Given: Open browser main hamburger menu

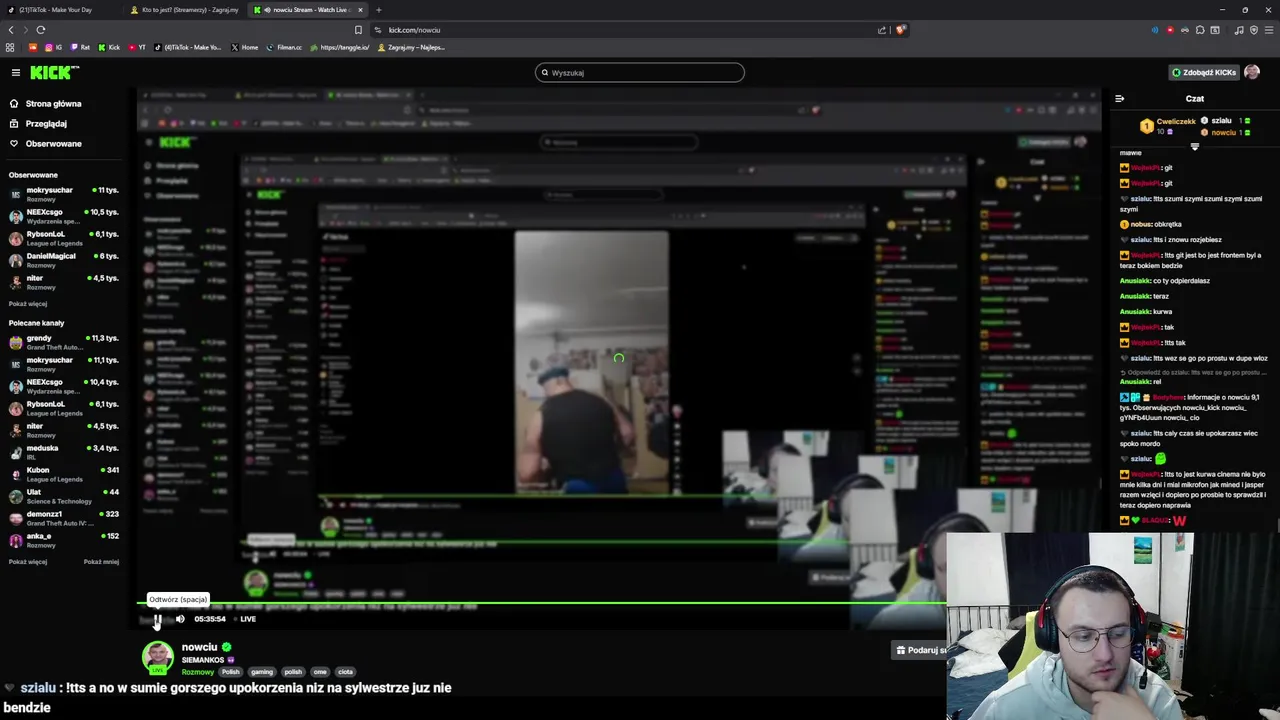Looking at the screenshot, I should click(1269, 30).
